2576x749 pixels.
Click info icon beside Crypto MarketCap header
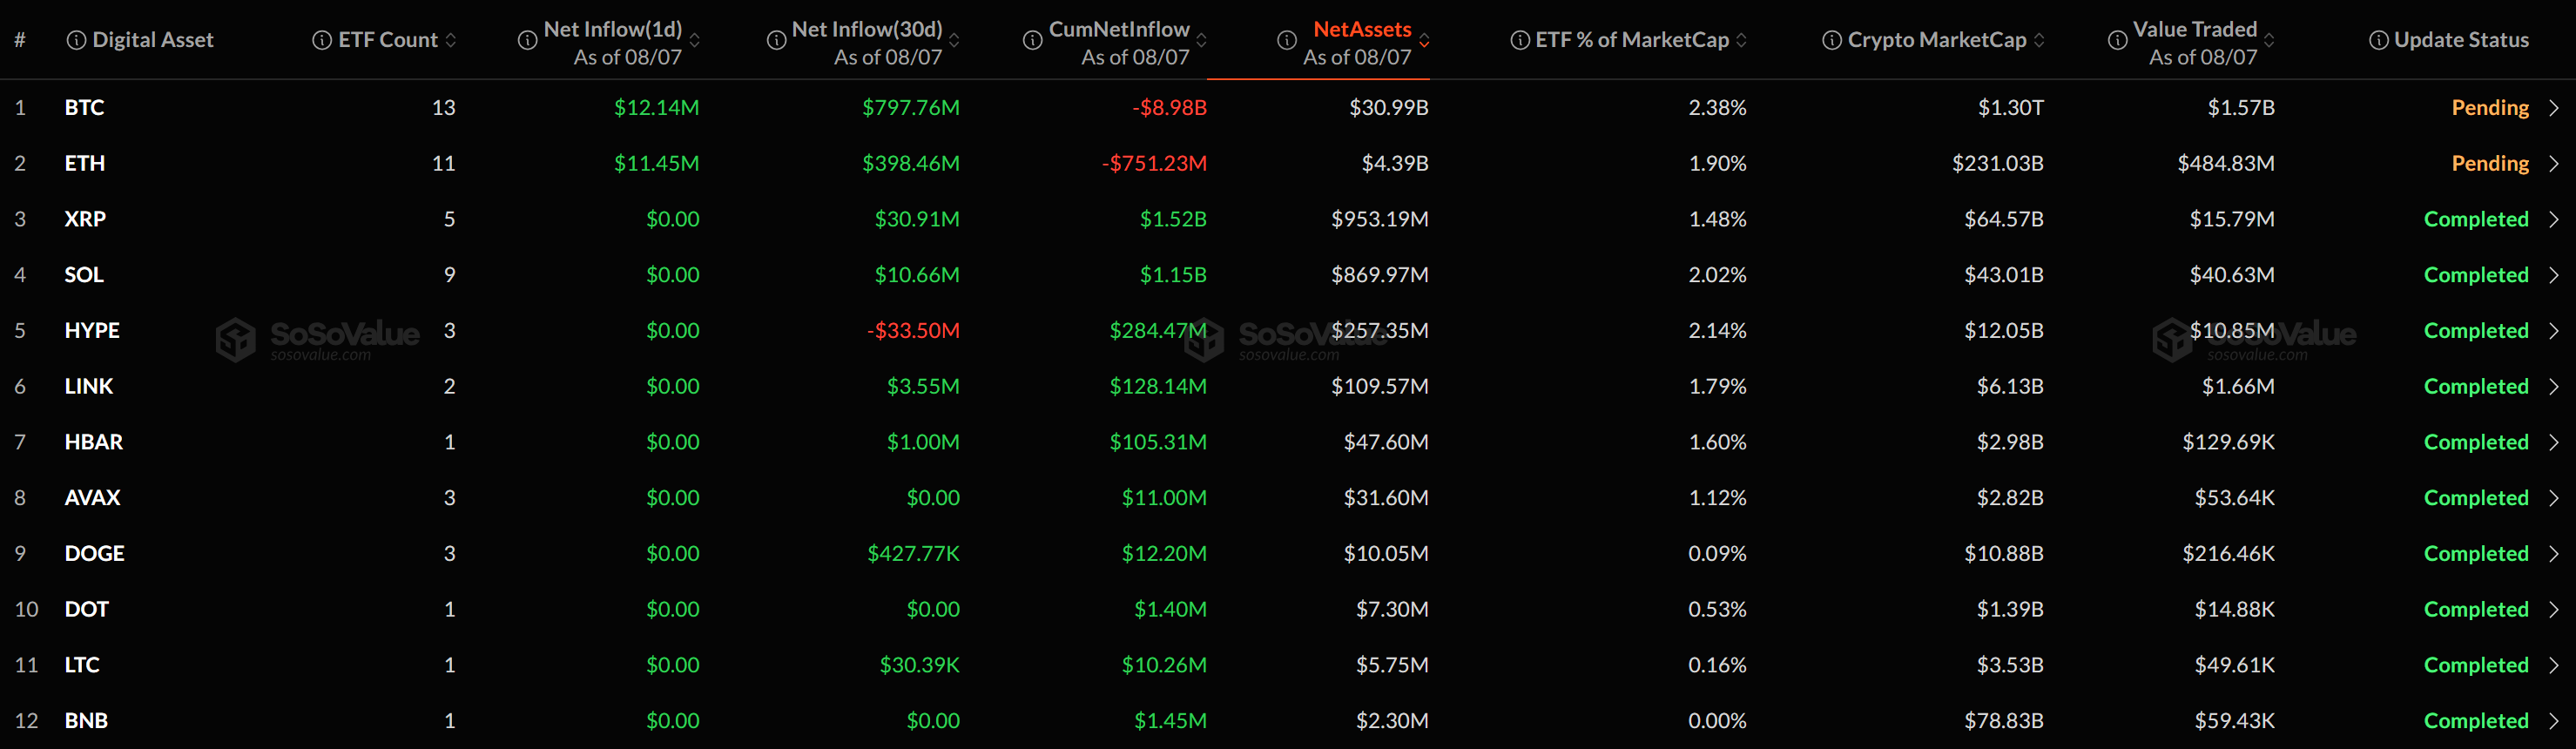click(1832, 40)
